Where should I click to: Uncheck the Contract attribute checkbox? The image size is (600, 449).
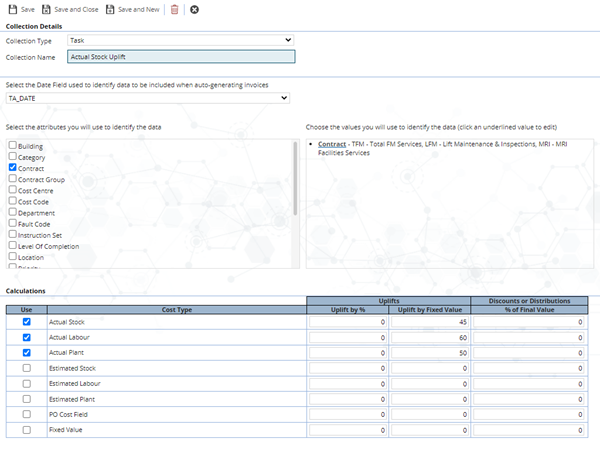[x=12, y=168]
